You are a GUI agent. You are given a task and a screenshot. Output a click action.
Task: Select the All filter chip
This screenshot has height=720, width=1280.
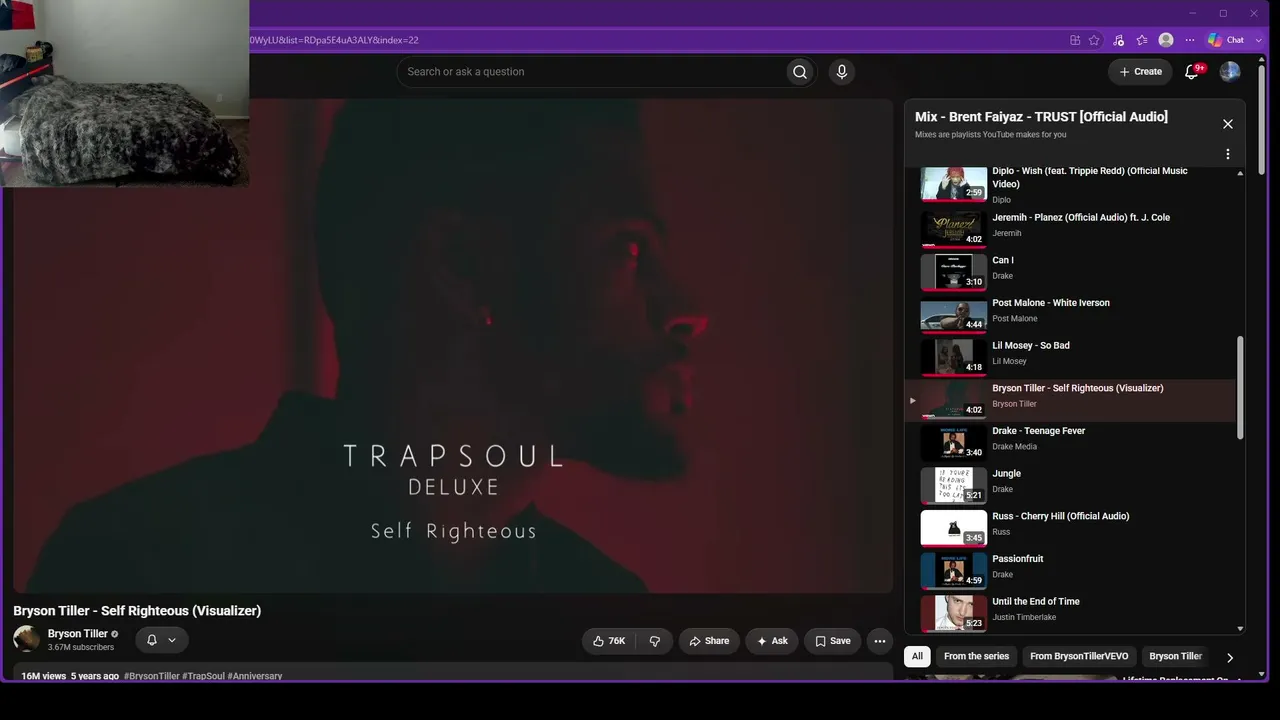click(917, 656)
